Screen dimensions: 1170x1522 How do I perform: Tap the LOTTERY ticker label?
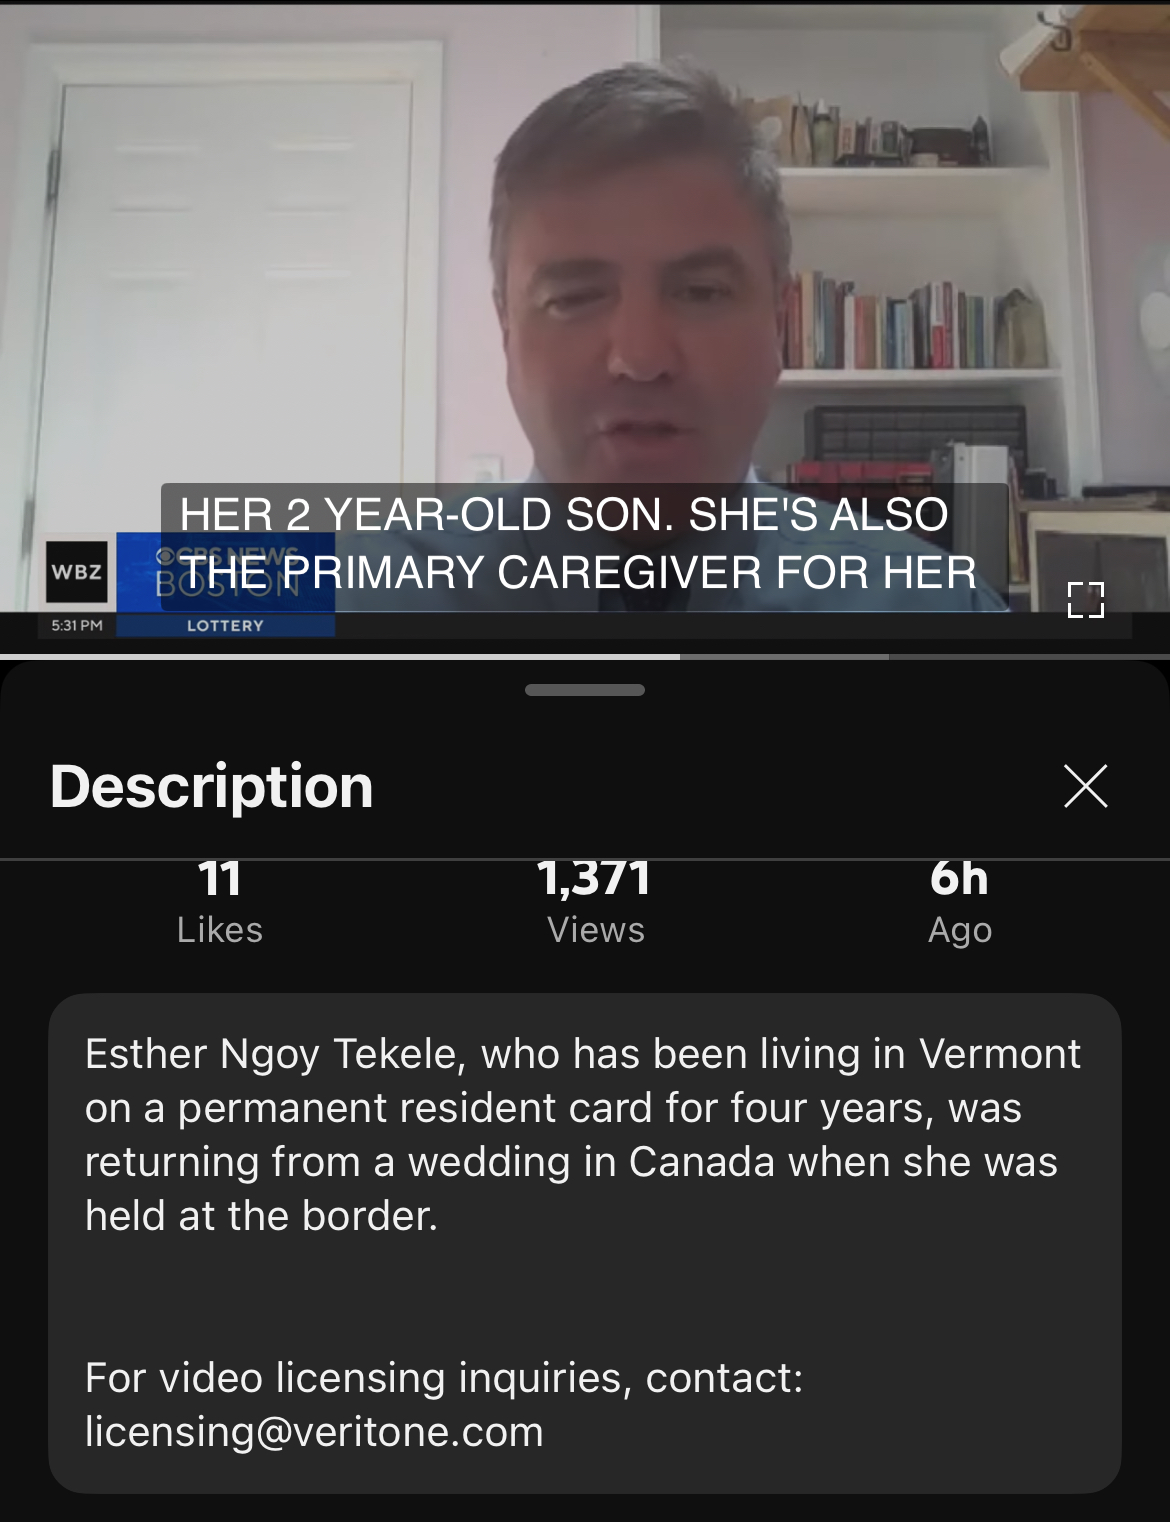pyautogui.click(x=226, y=625)
